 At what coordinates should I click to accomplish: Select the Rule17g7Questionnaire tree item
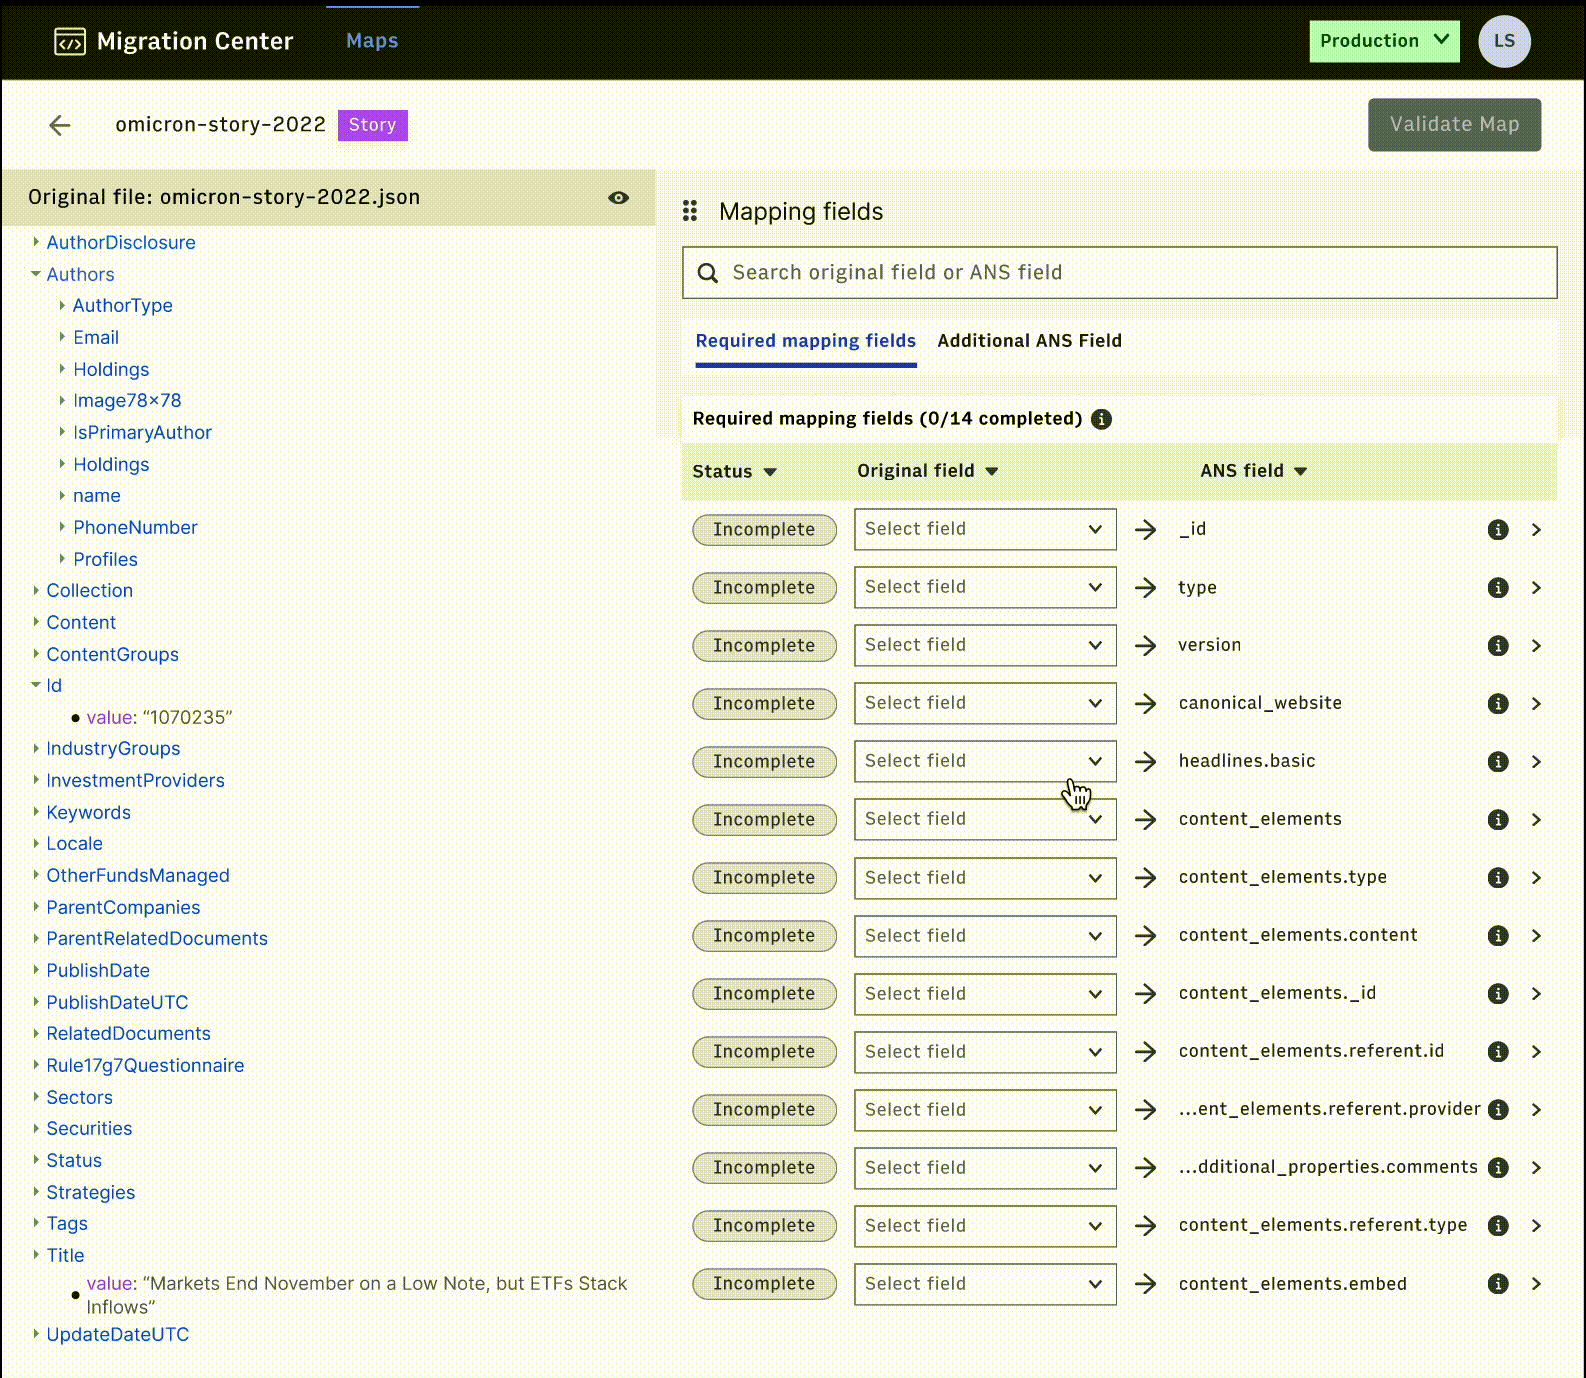[145, 1065]
